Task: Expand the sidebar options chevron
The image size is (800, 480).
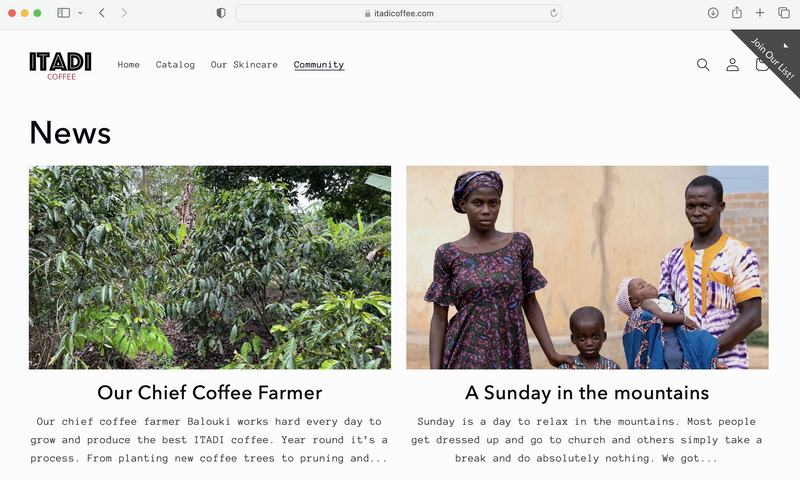Action: point(79,13)
